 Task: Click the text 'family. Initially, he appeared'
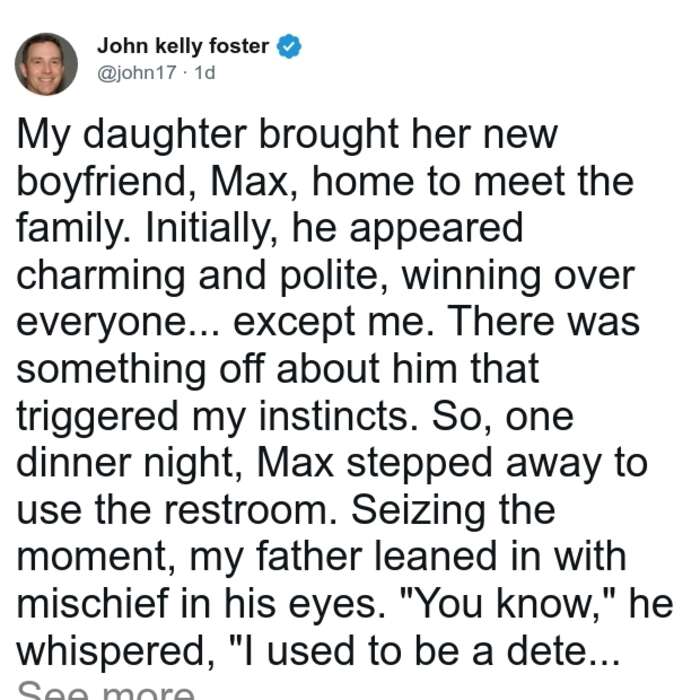click(x=270, y=229)
